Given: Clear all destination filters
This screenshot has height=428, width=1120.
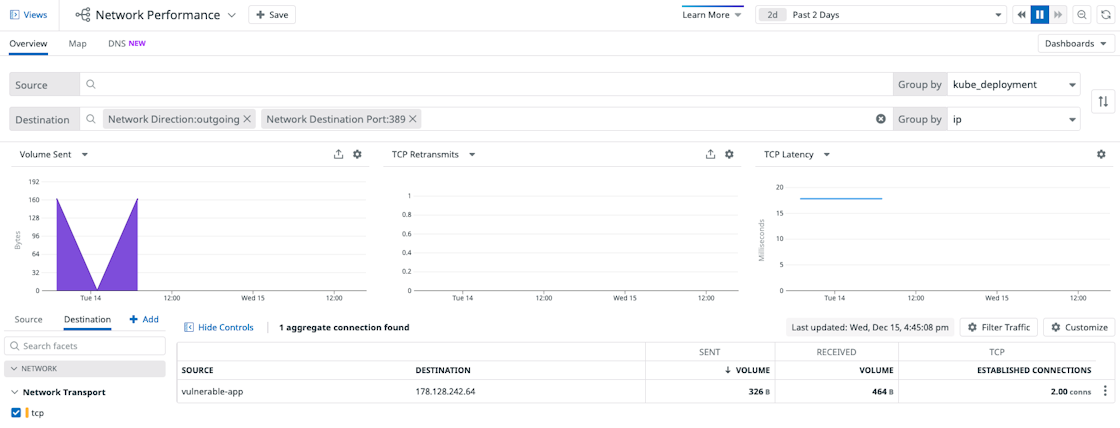Looking at the screenshot, I should pyautogui.click(x=881, y=119).
